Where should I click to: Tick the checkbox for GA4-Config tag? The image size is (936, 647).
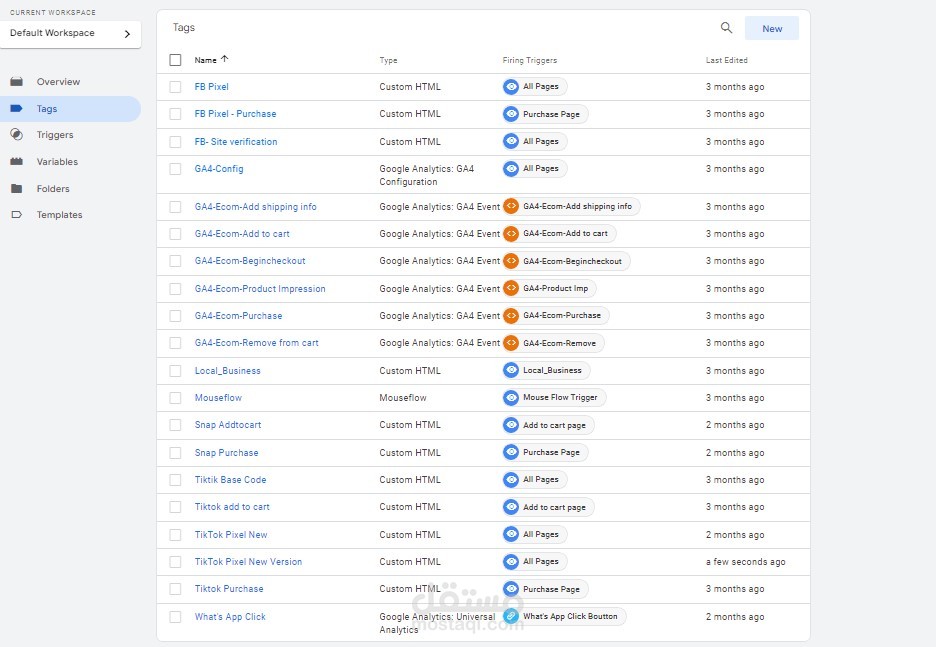175,169
